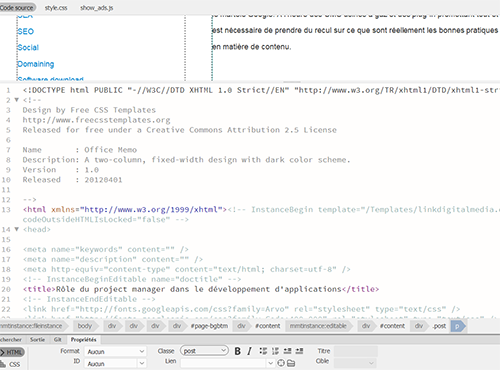Viewport: 500px width, 370px height.
Task: Click the freecsstemplates.org URL on line 4
Action: pos(96,120)
